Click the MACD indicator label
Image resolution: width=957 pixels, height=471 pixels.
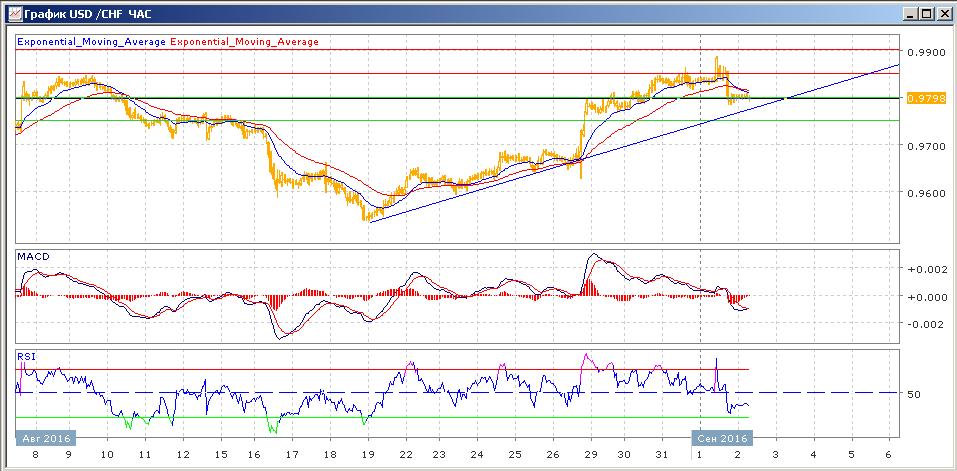tap(34, 257)
